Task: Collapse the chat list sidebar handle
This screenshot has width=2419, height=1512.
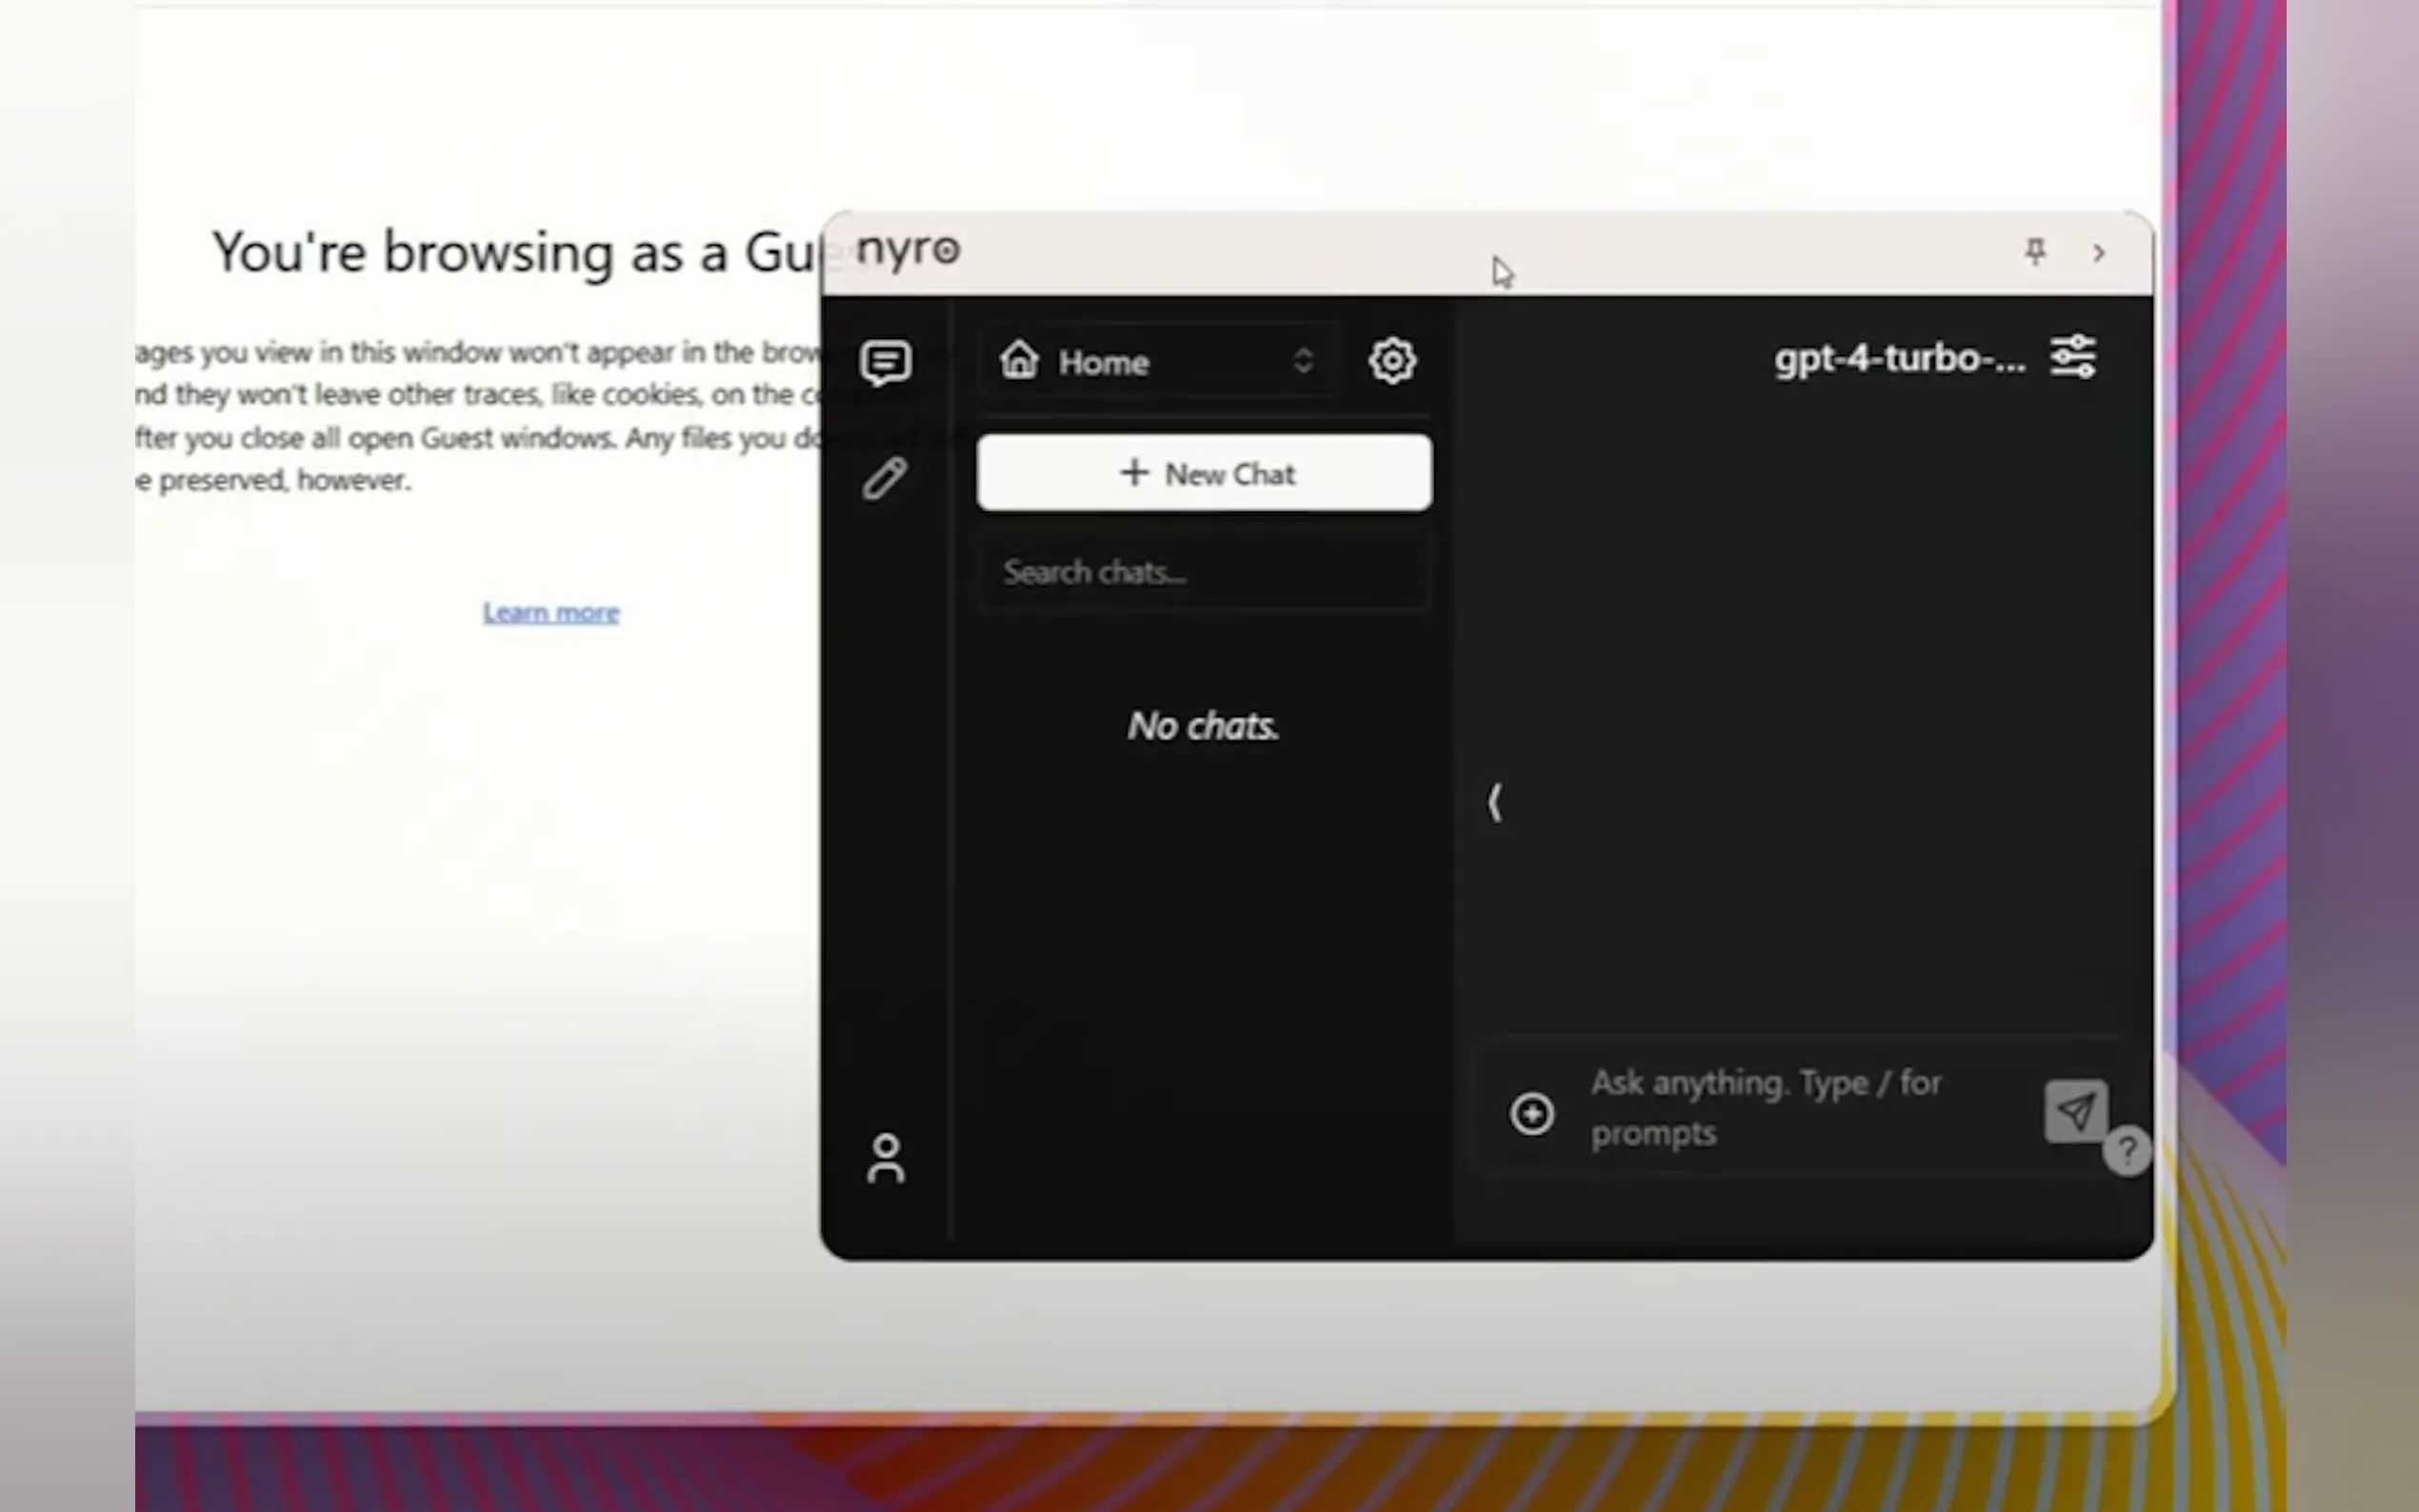Action: (x=1495, y=802)
